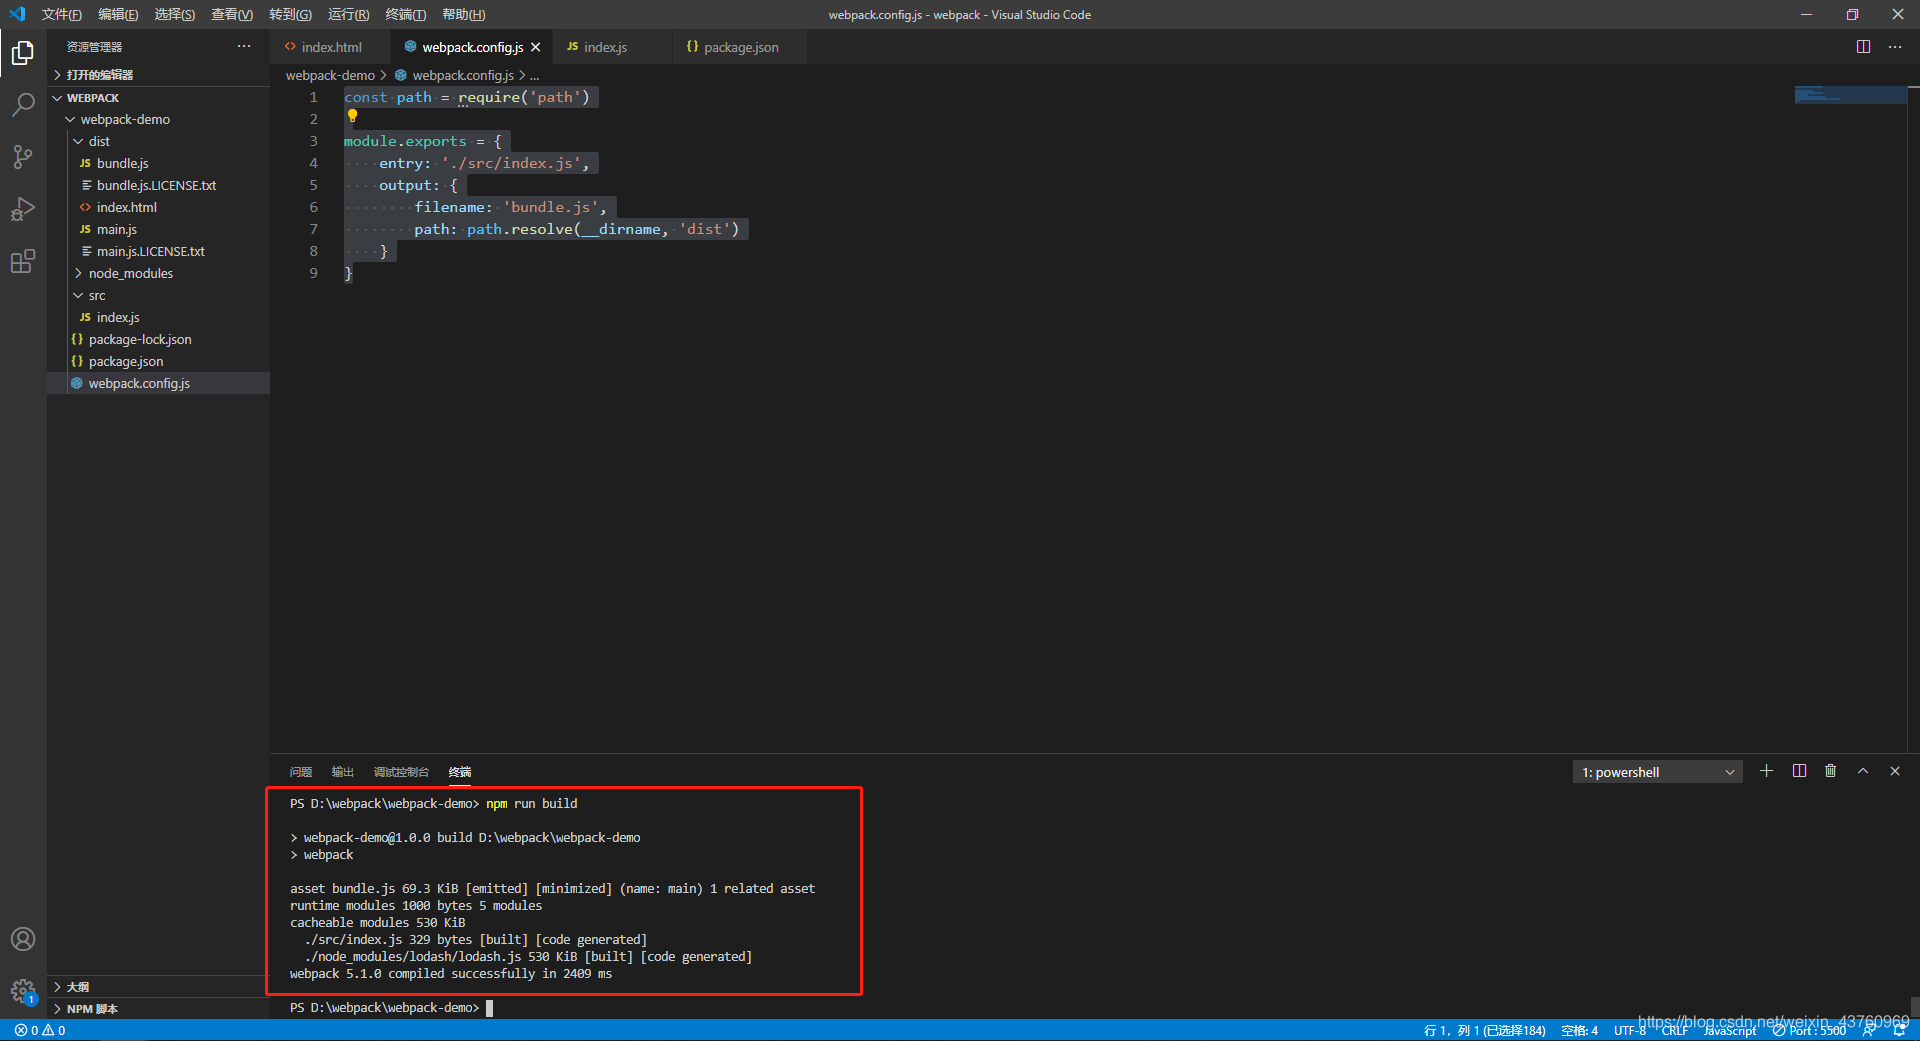The width and height of the screenshot is (1920, 1041).
Task: Open the errors and warnings indicator
Action: (40, 1030)
